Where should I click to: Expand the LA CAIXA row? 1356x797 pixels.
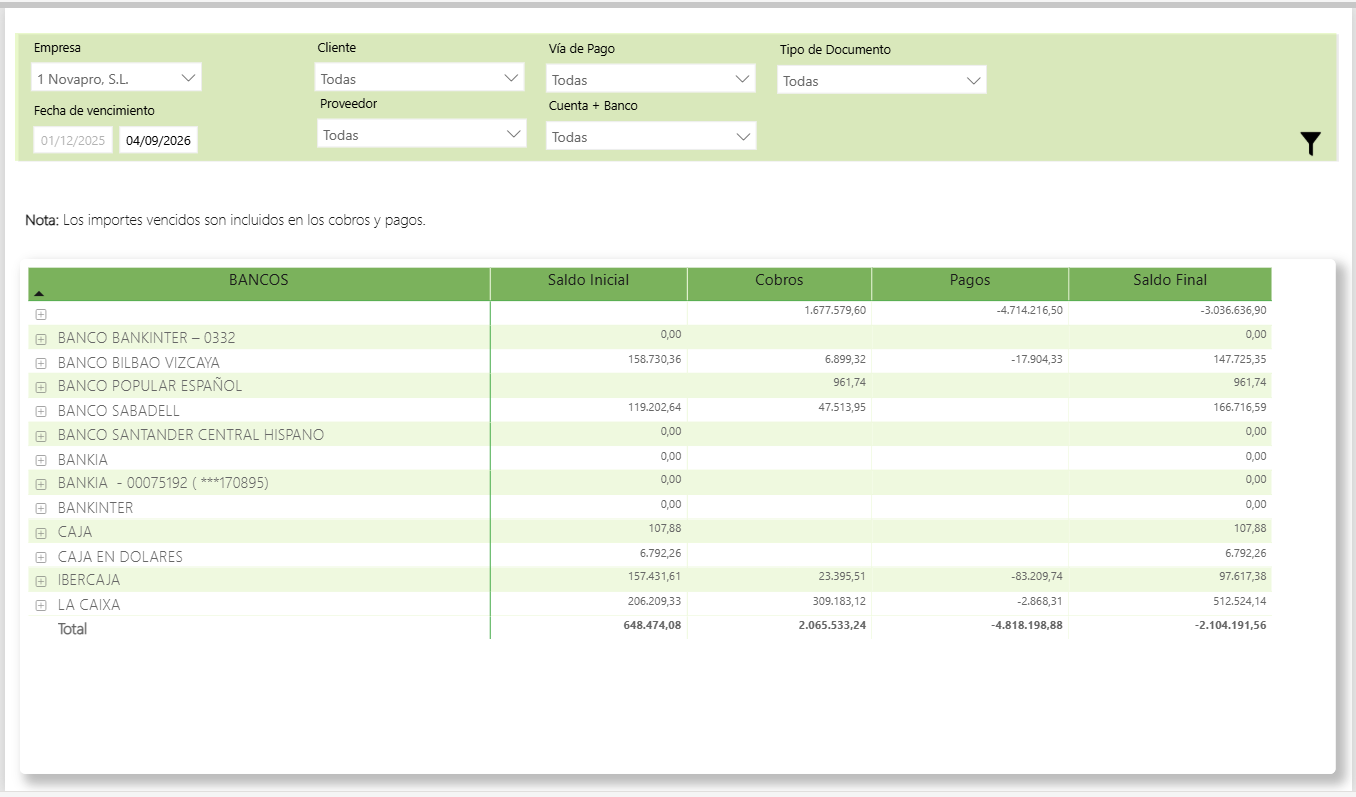[x=41, y=605]
